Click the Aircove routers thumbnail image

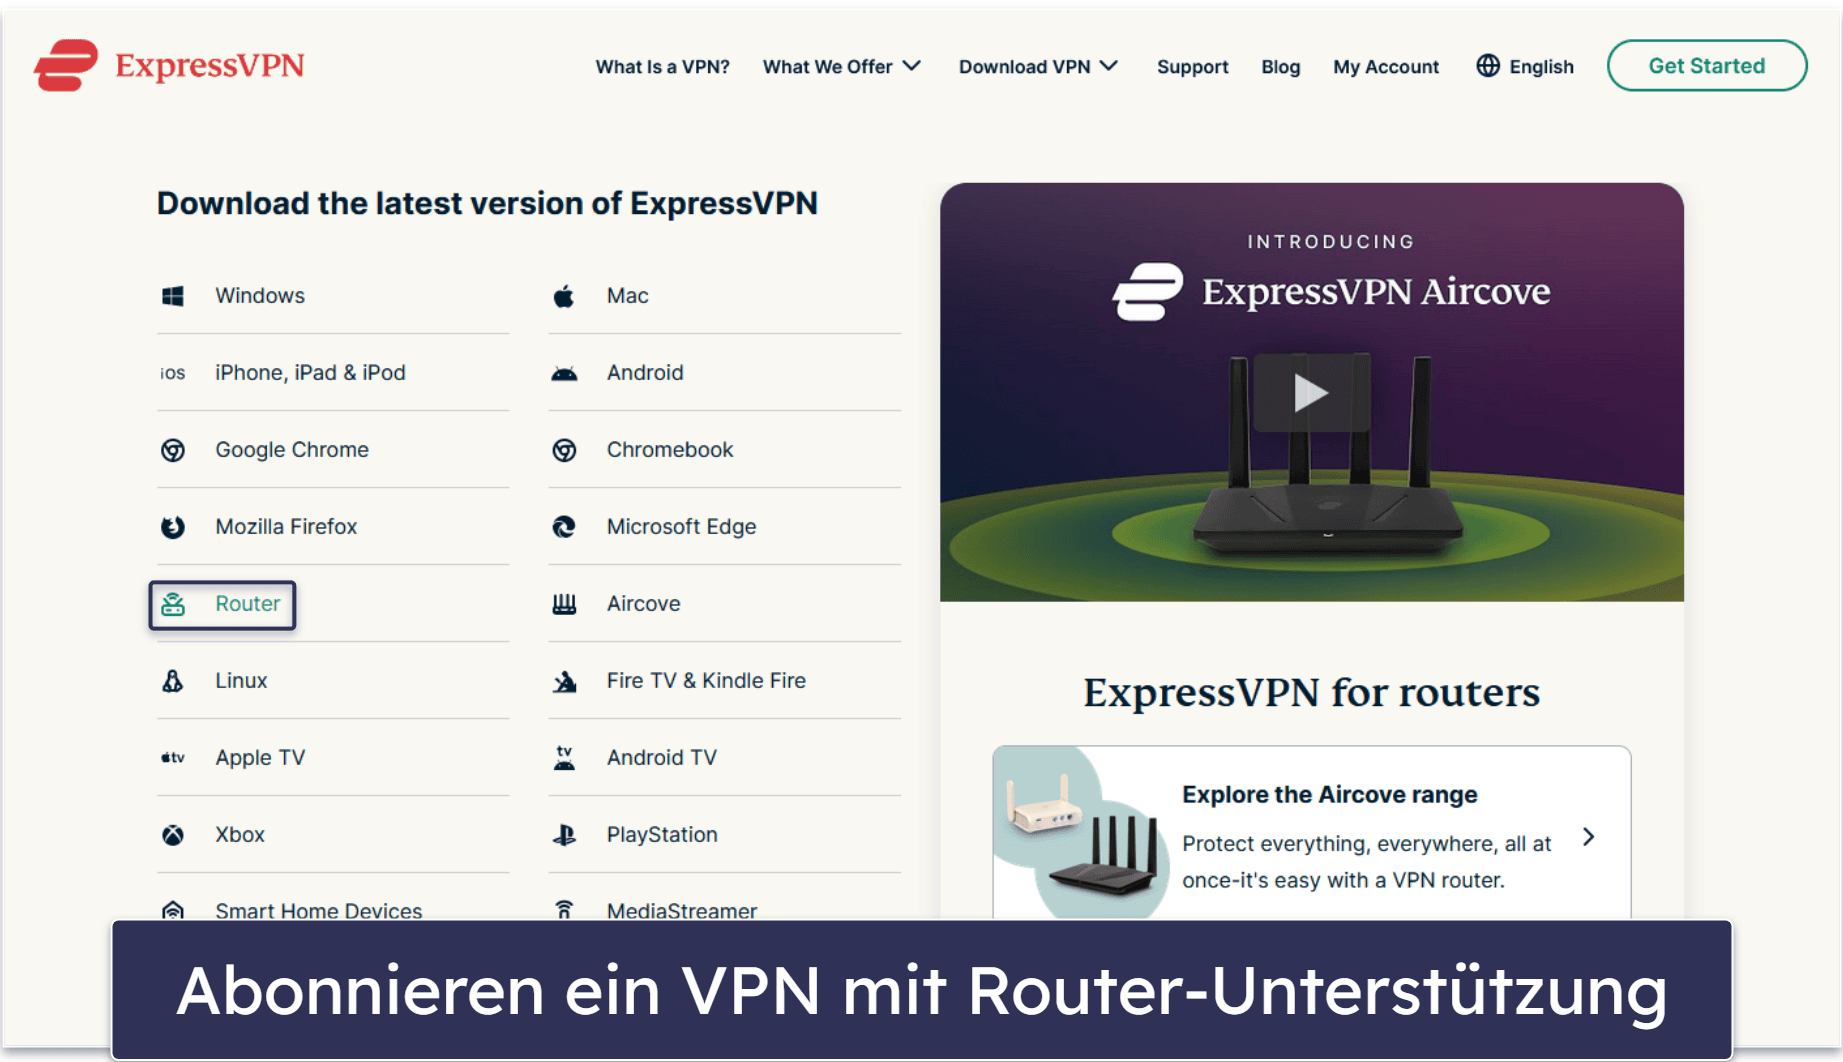[1082, 833]
